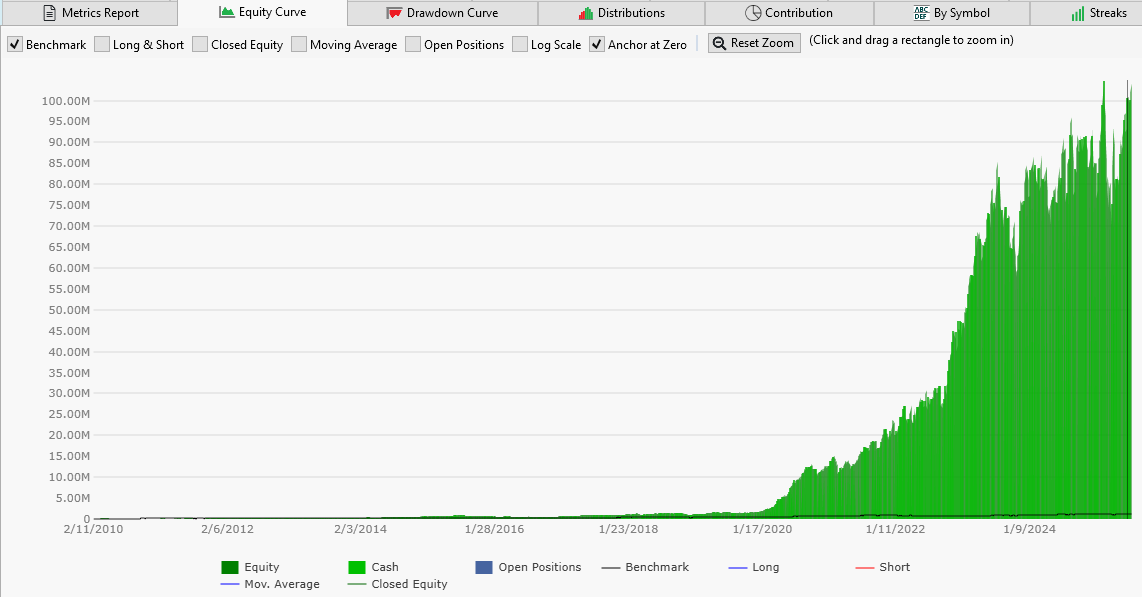Click the Closed Equity legend line marker
Image resolution: width=1142 pixels, height=597 pixels.
(357, 584)
